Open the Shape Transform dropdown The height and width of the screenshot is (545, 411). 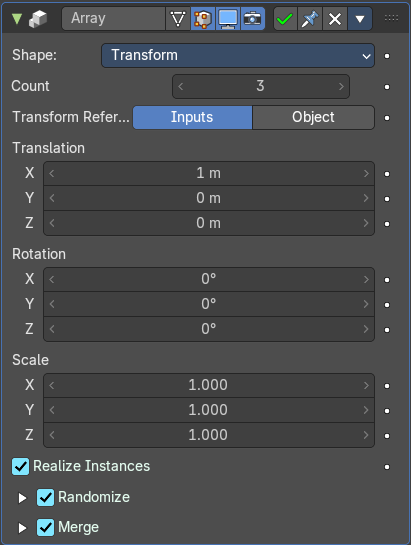(x=238, y=55)
